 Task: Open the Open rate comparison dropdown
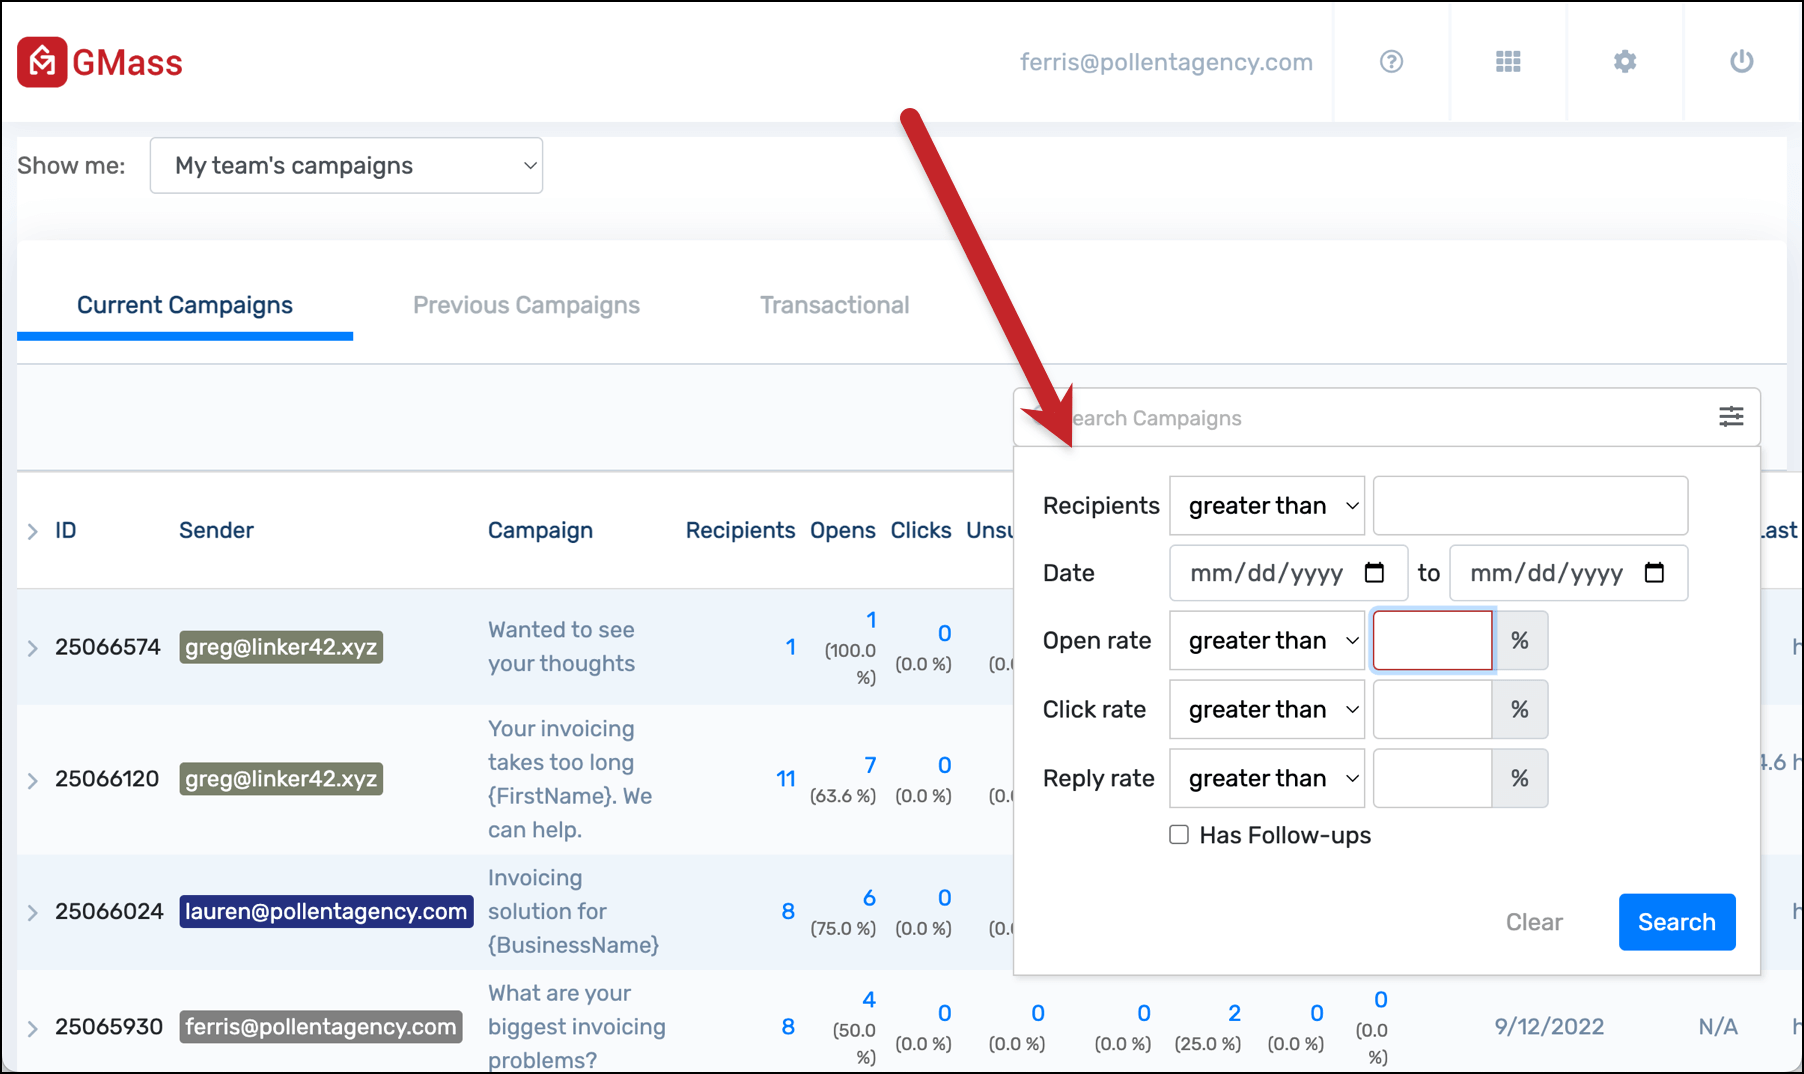(x=1267, y=641)
